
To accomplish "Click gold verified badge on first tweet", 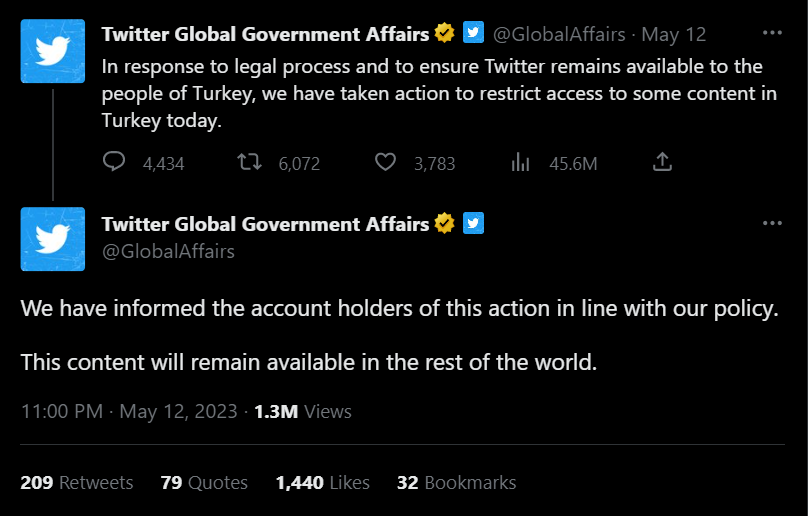I will click(445, 34).
